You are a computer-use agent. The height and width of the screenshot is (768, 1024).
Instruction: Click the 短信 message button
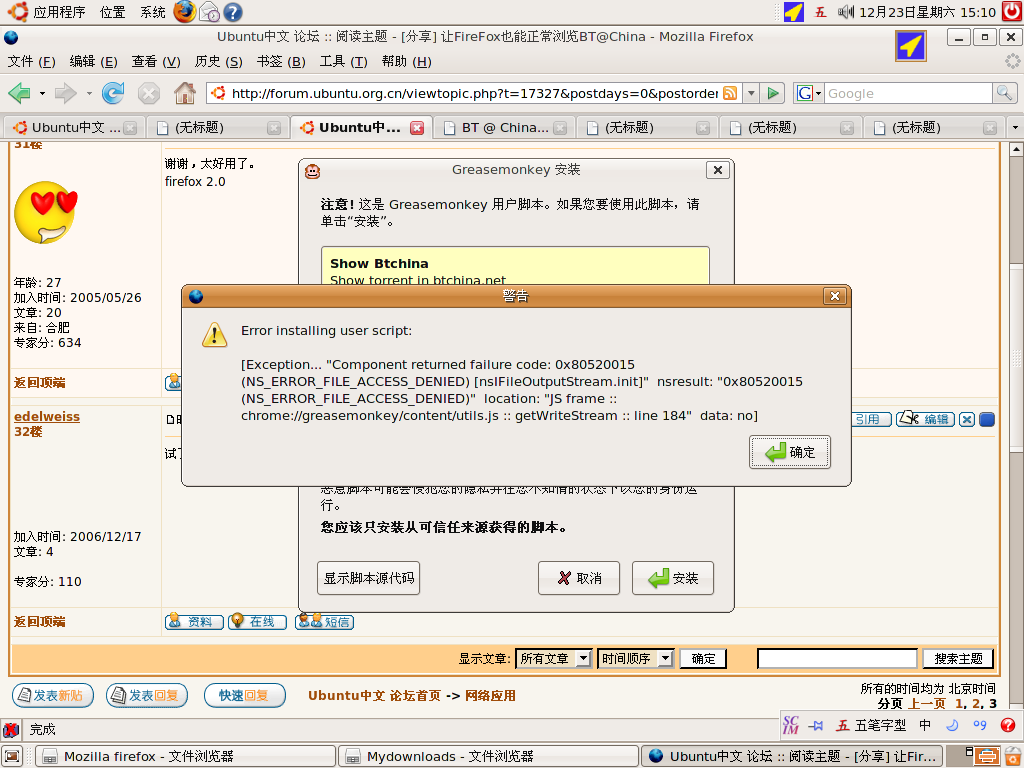[x=325, y=622]
